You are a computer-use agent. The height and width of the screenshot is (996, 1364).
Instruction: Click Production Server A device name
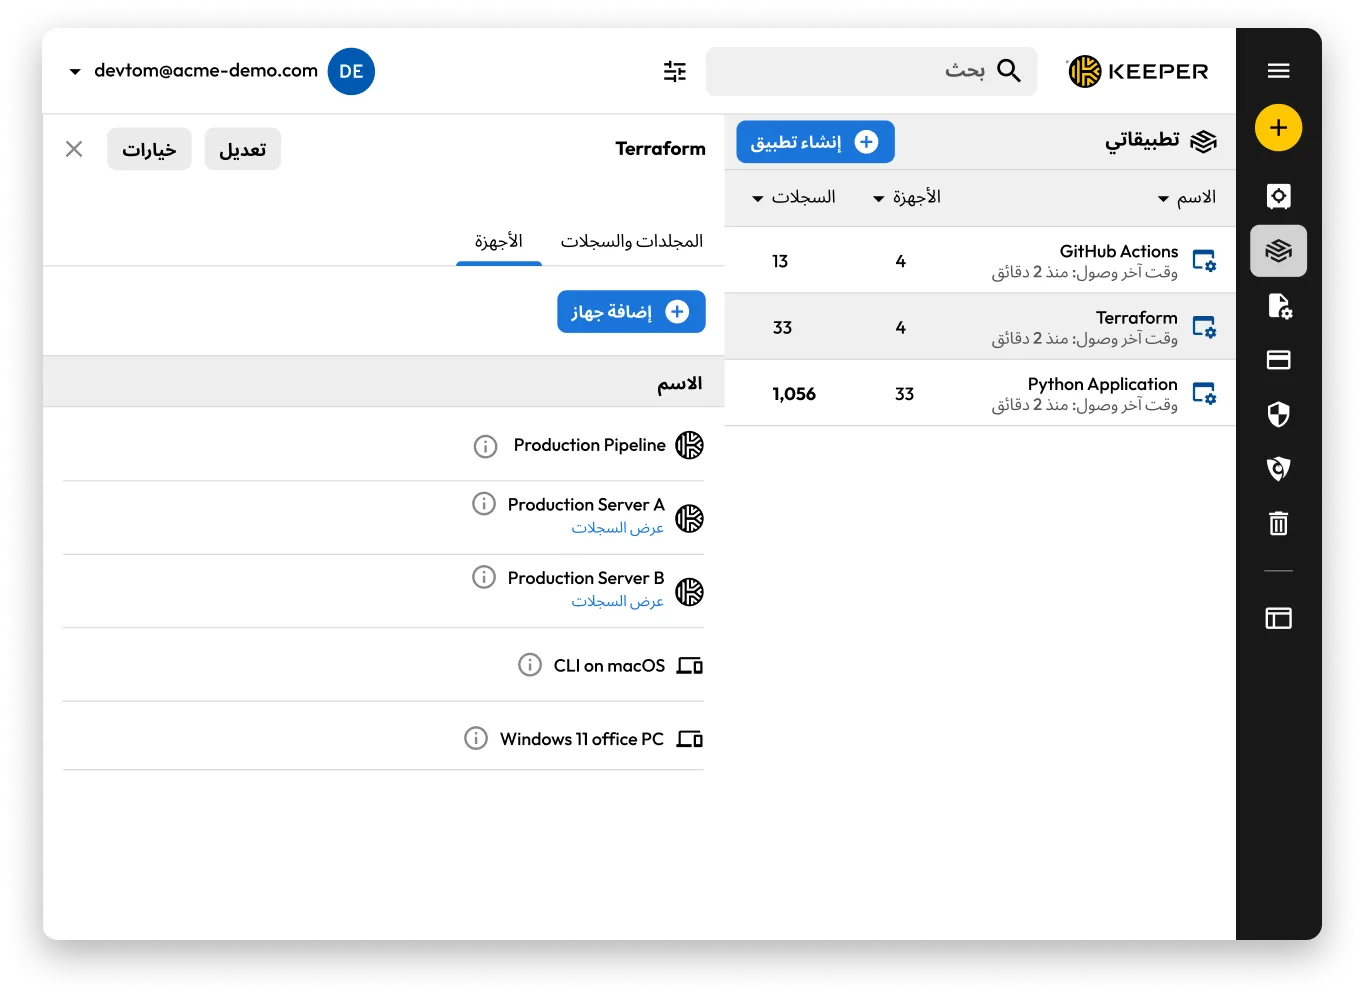[x=586, y=504]
